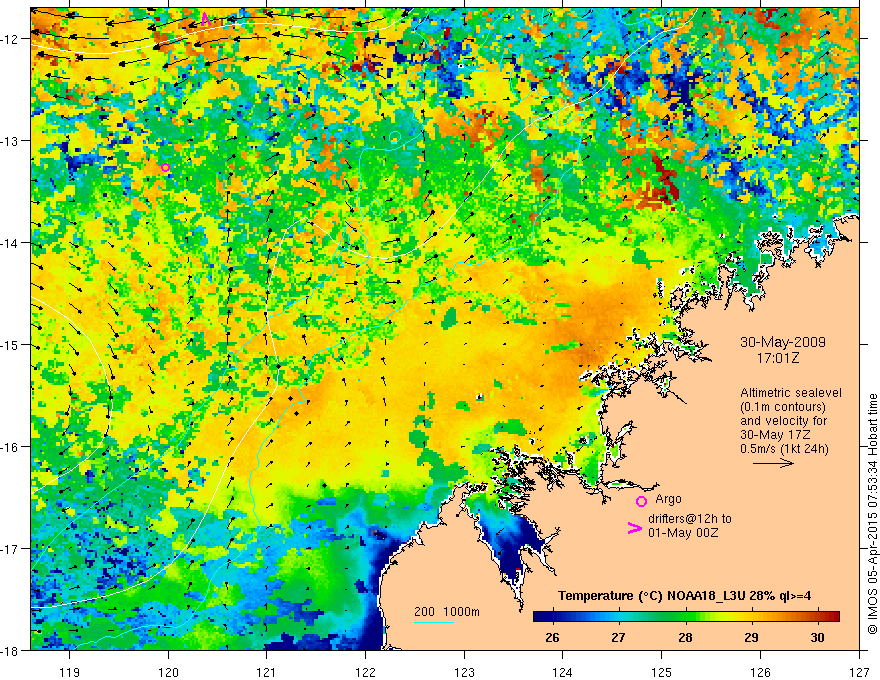Click the 0.5m/s velocity scale arrow

[773, 463]
